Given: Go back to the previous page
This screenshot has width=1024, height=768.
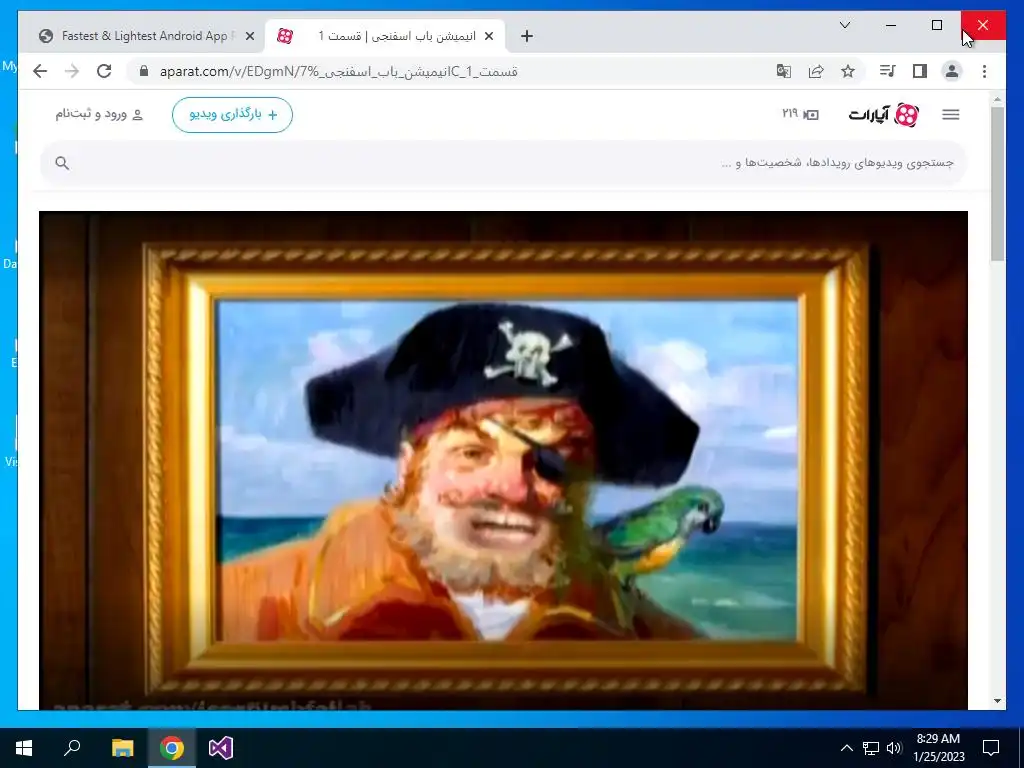Looking at the screenshot, I should [x=40, y=71].
